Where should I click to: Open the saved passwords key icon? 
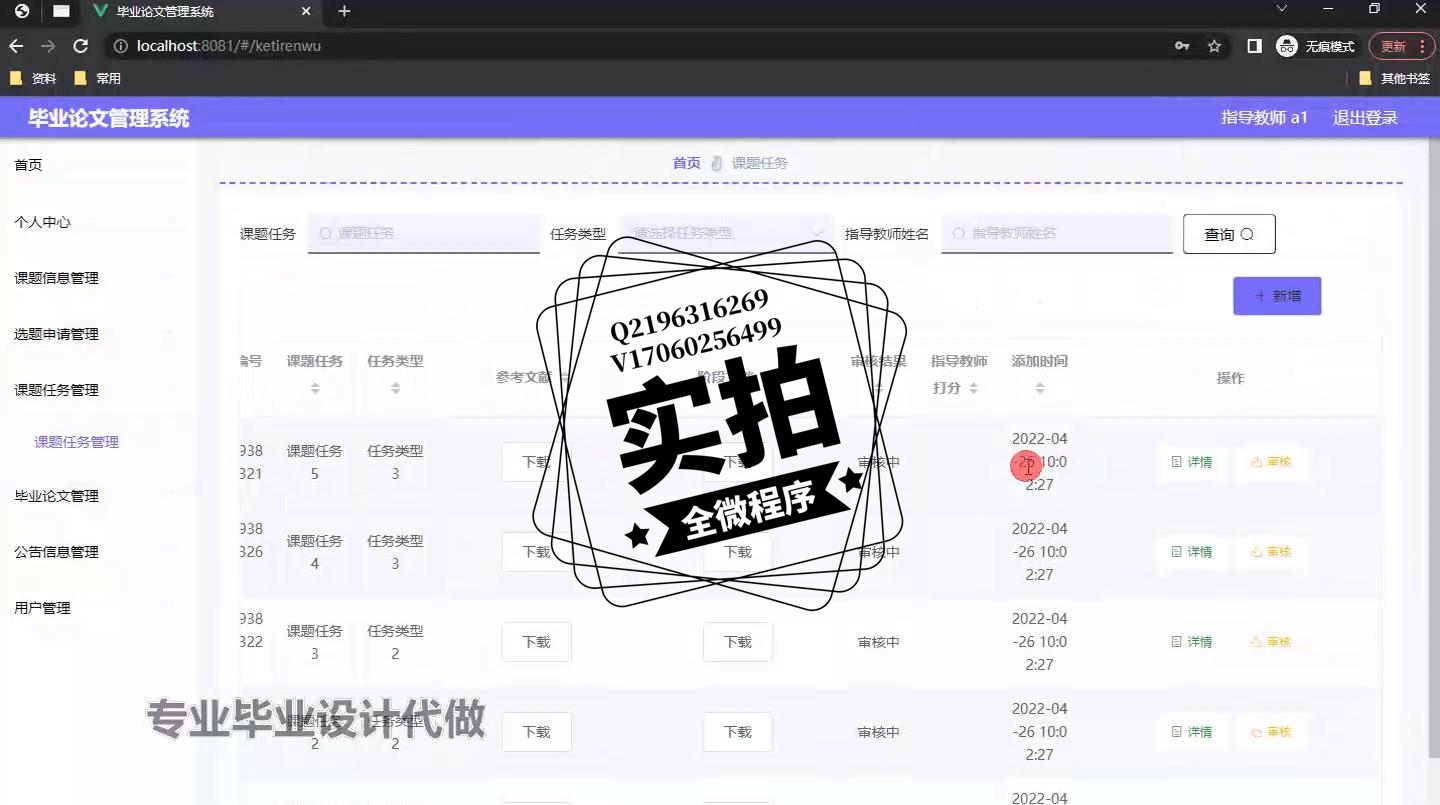(x=1182, y=46)
